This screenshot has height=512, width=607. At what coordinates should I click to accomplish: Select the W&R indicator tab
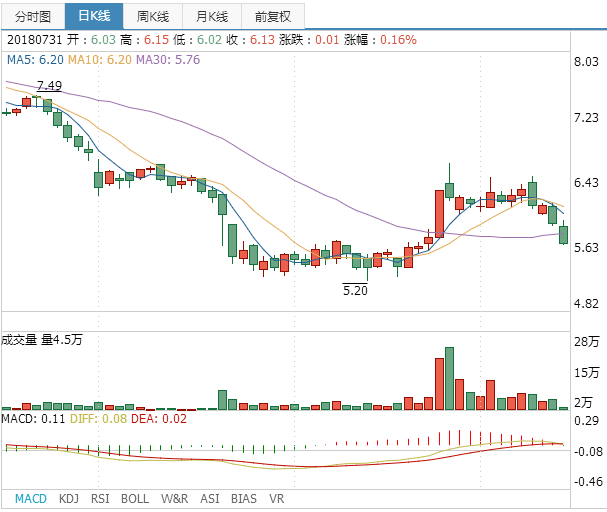pyautogui.click(x=174, y=497)
